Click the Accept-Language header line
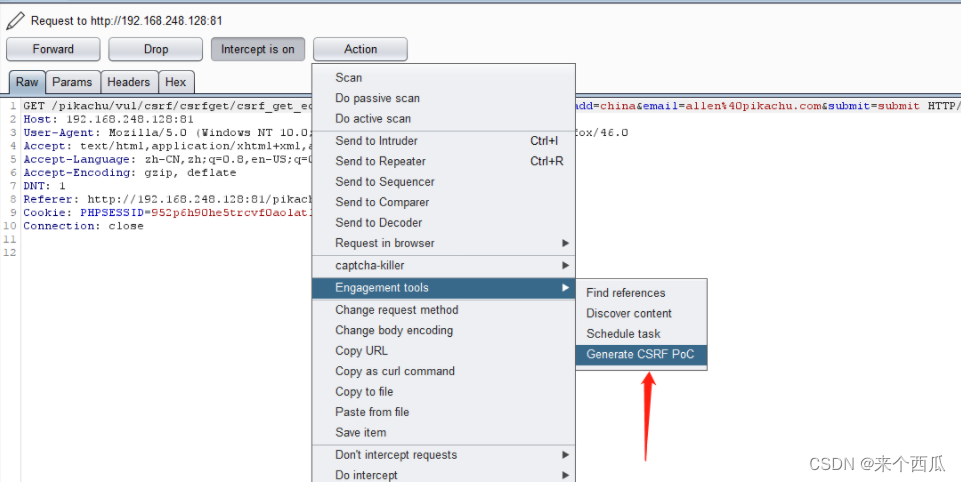 [167, 159]
